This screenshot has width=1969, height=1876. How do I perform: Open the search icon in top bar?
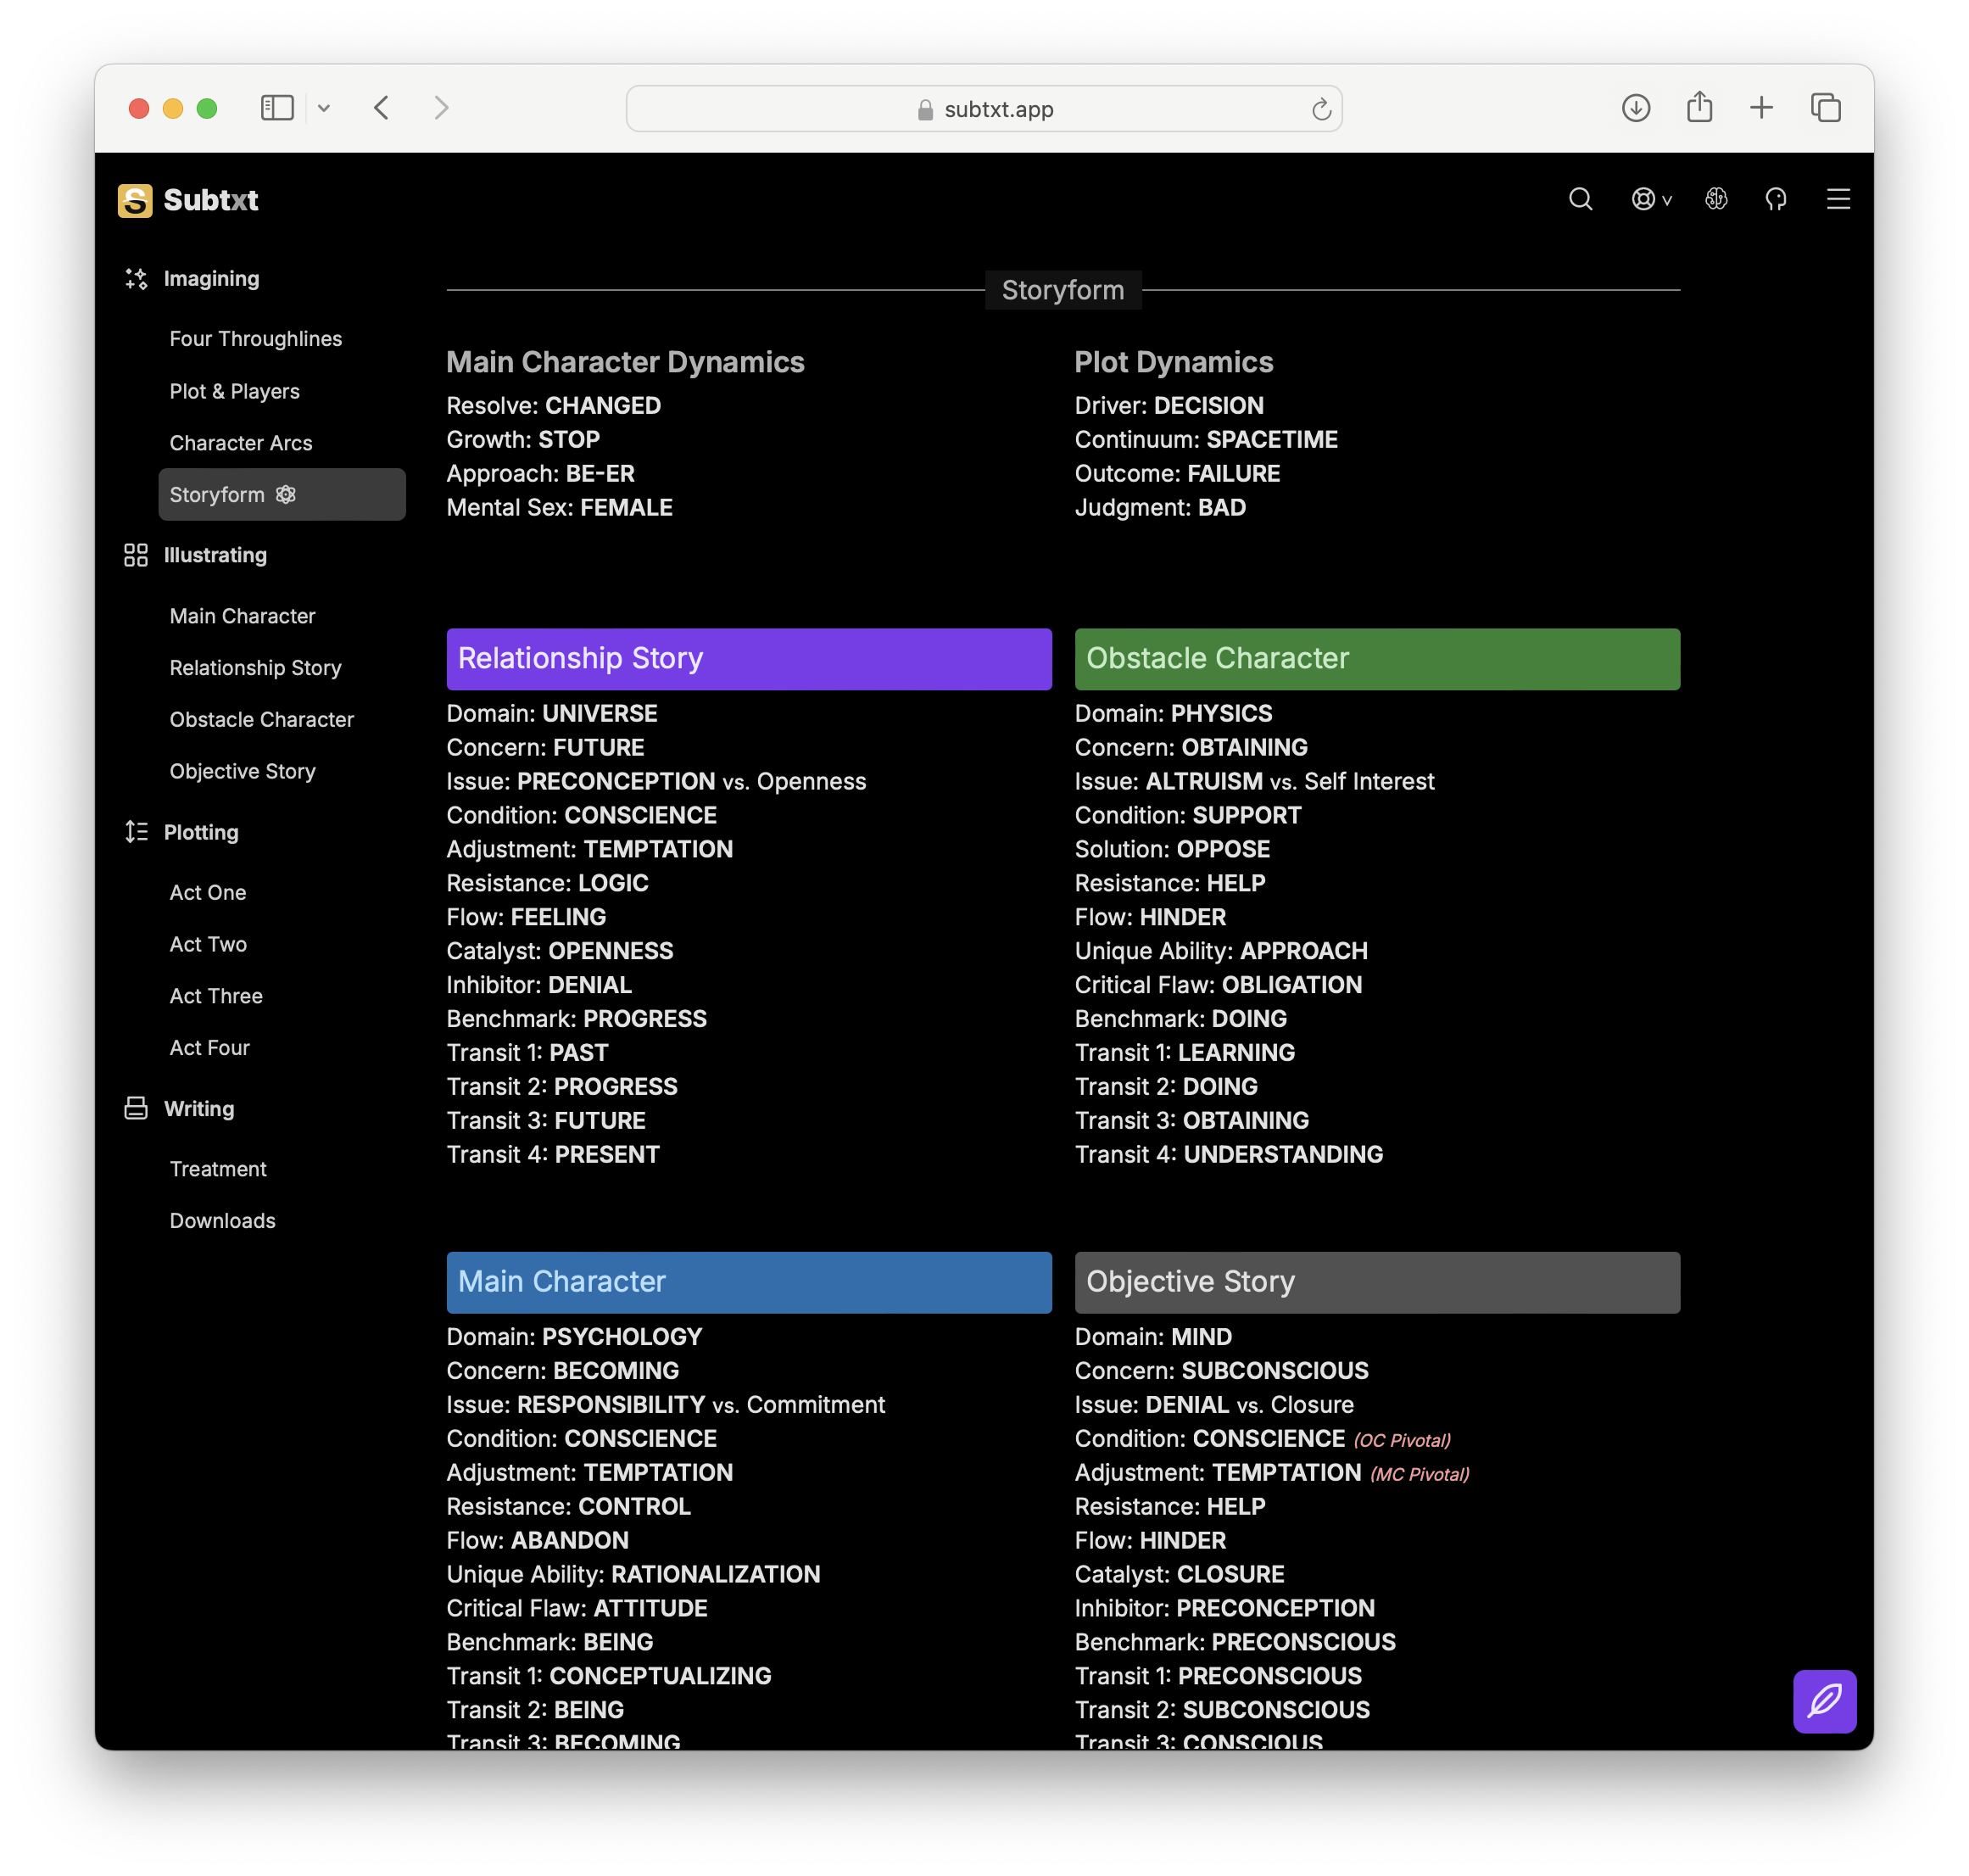click(x=1582, y=198)
